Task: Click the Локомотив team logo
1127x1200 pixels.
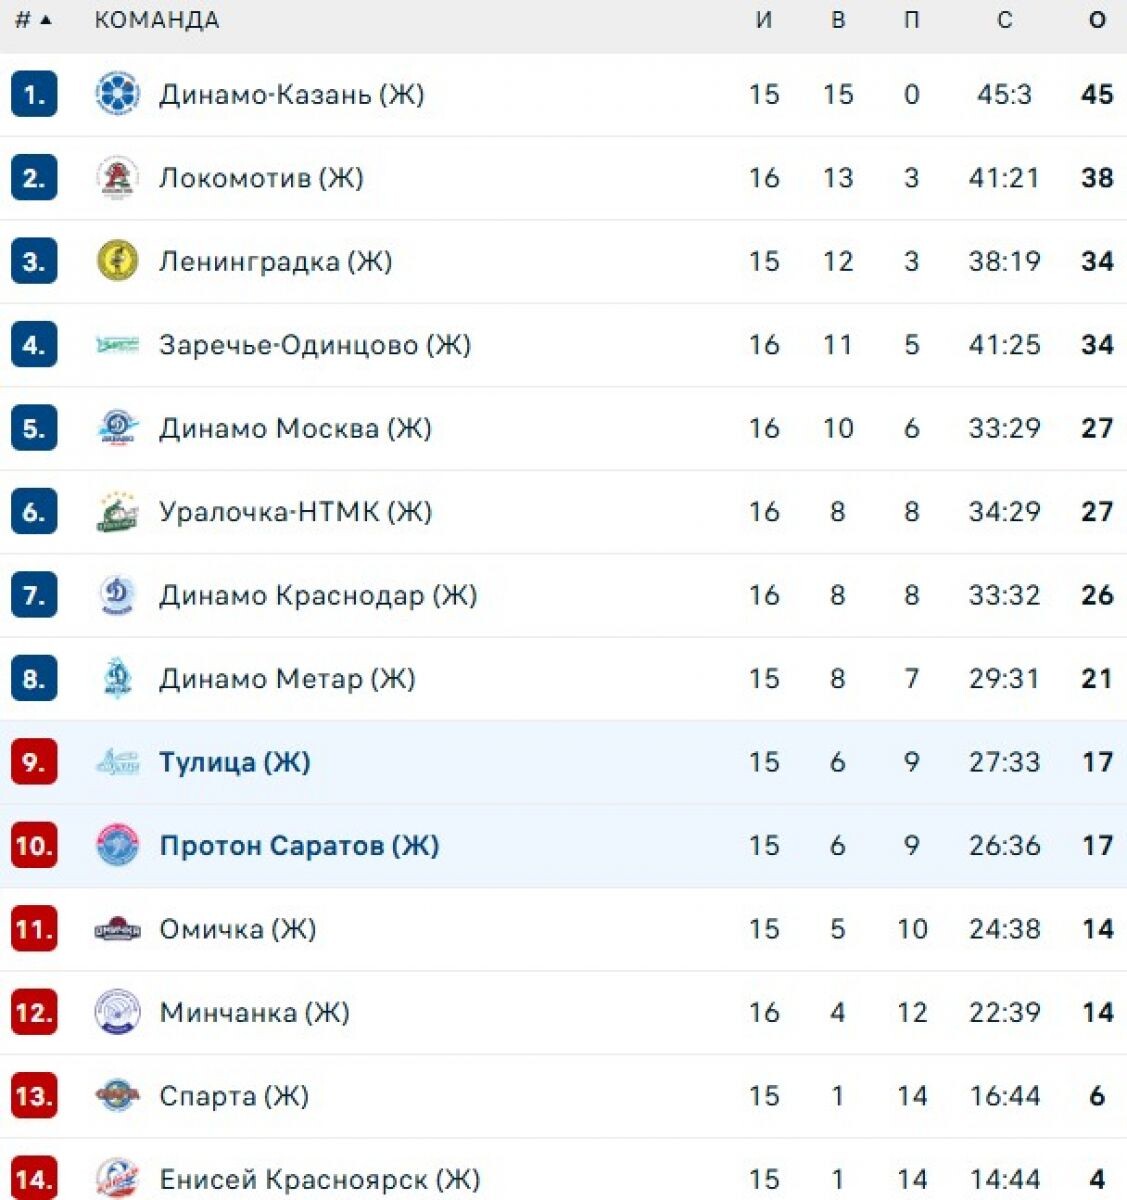Action: [120, 178]
